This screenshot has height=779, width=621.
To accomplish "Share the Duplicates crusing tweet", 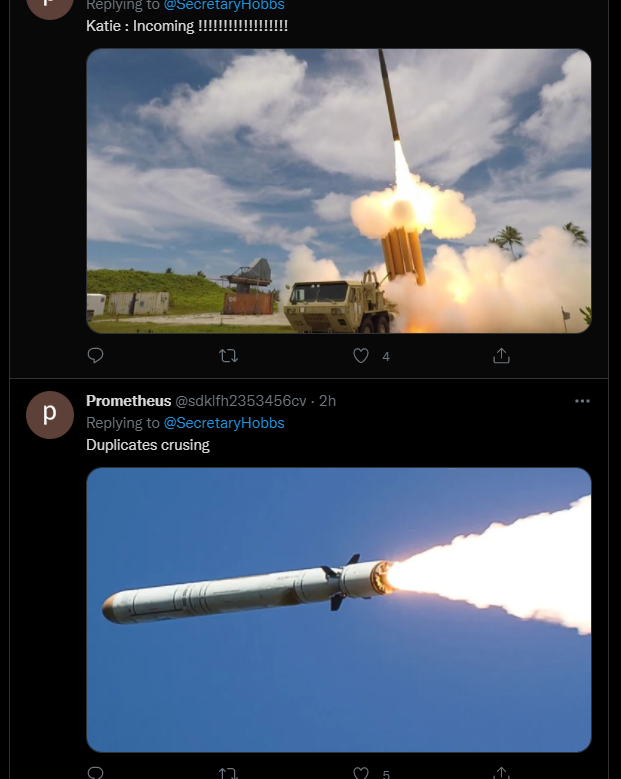I will click(501, 773).
